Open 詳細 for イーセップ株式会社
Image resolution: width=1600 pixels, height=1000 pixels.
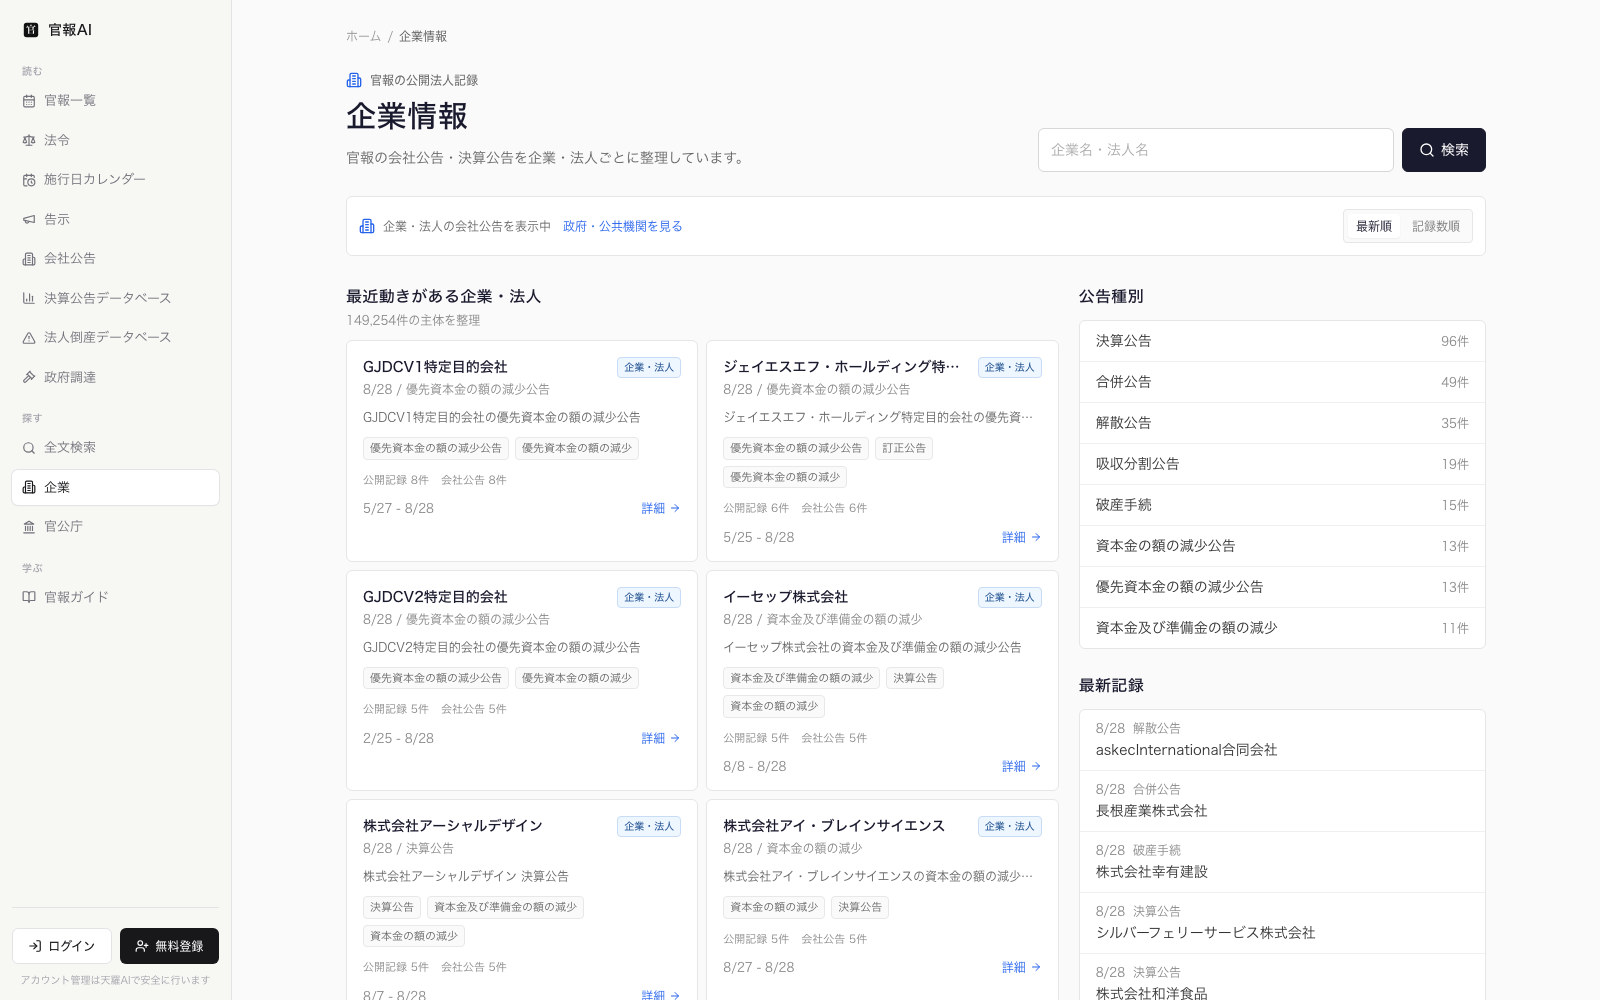(1022, 766)
